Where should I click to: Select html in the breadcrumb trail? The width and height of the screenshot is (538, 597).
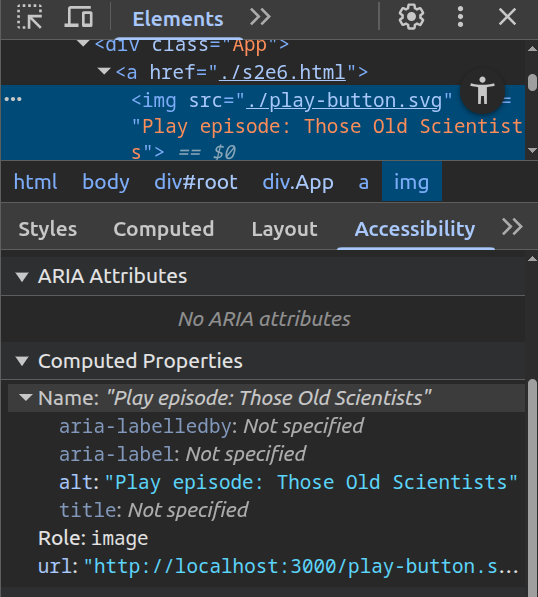pyautogui.click(x=36, y=182)
